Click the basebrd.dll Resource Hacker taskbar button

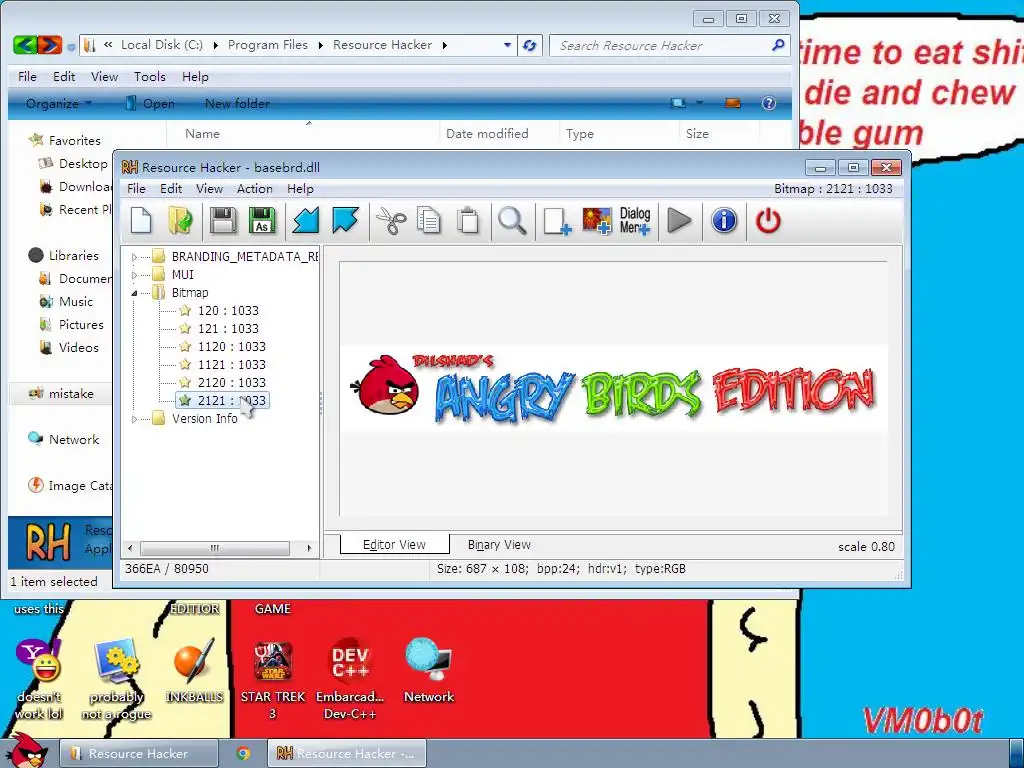[x=347, y=754]
